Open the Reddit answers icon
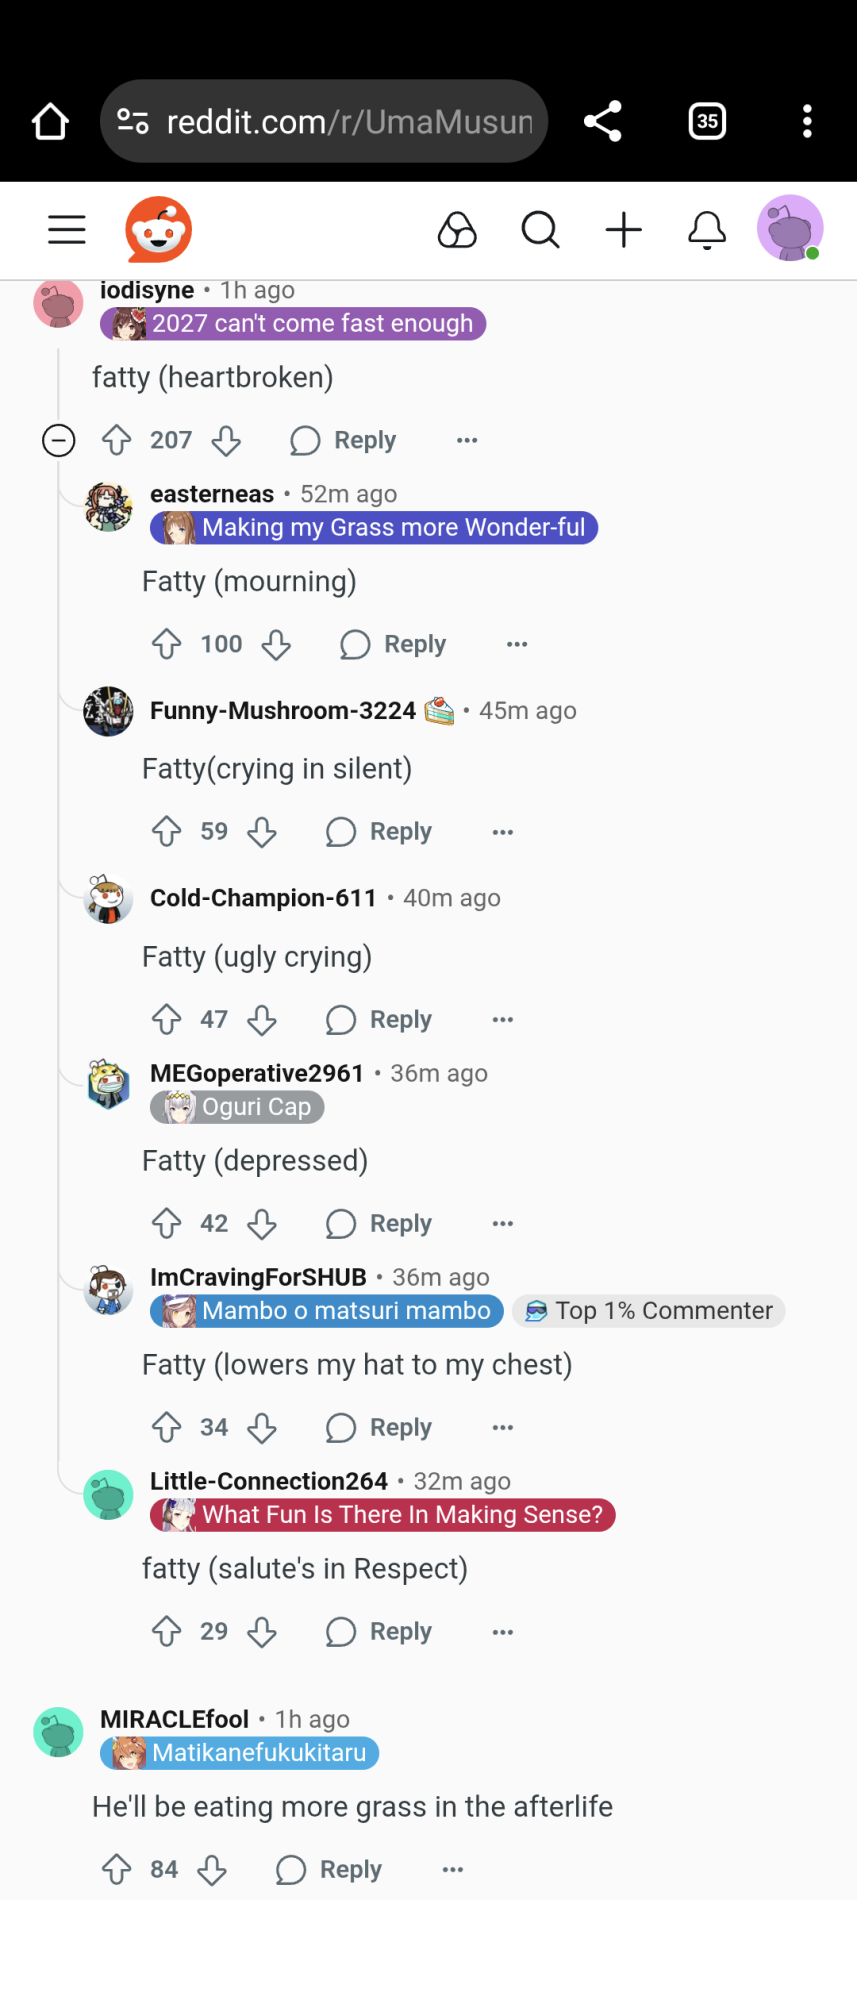This screenshot has height=2000, width=857. coord(457,230)
